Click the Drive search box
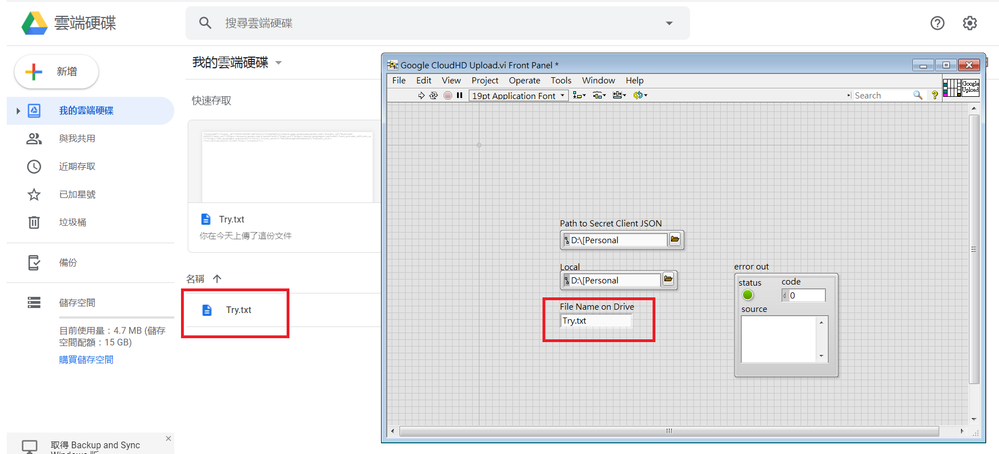The image size is (999, 454). pyautogui.click(x=437, y=23)
